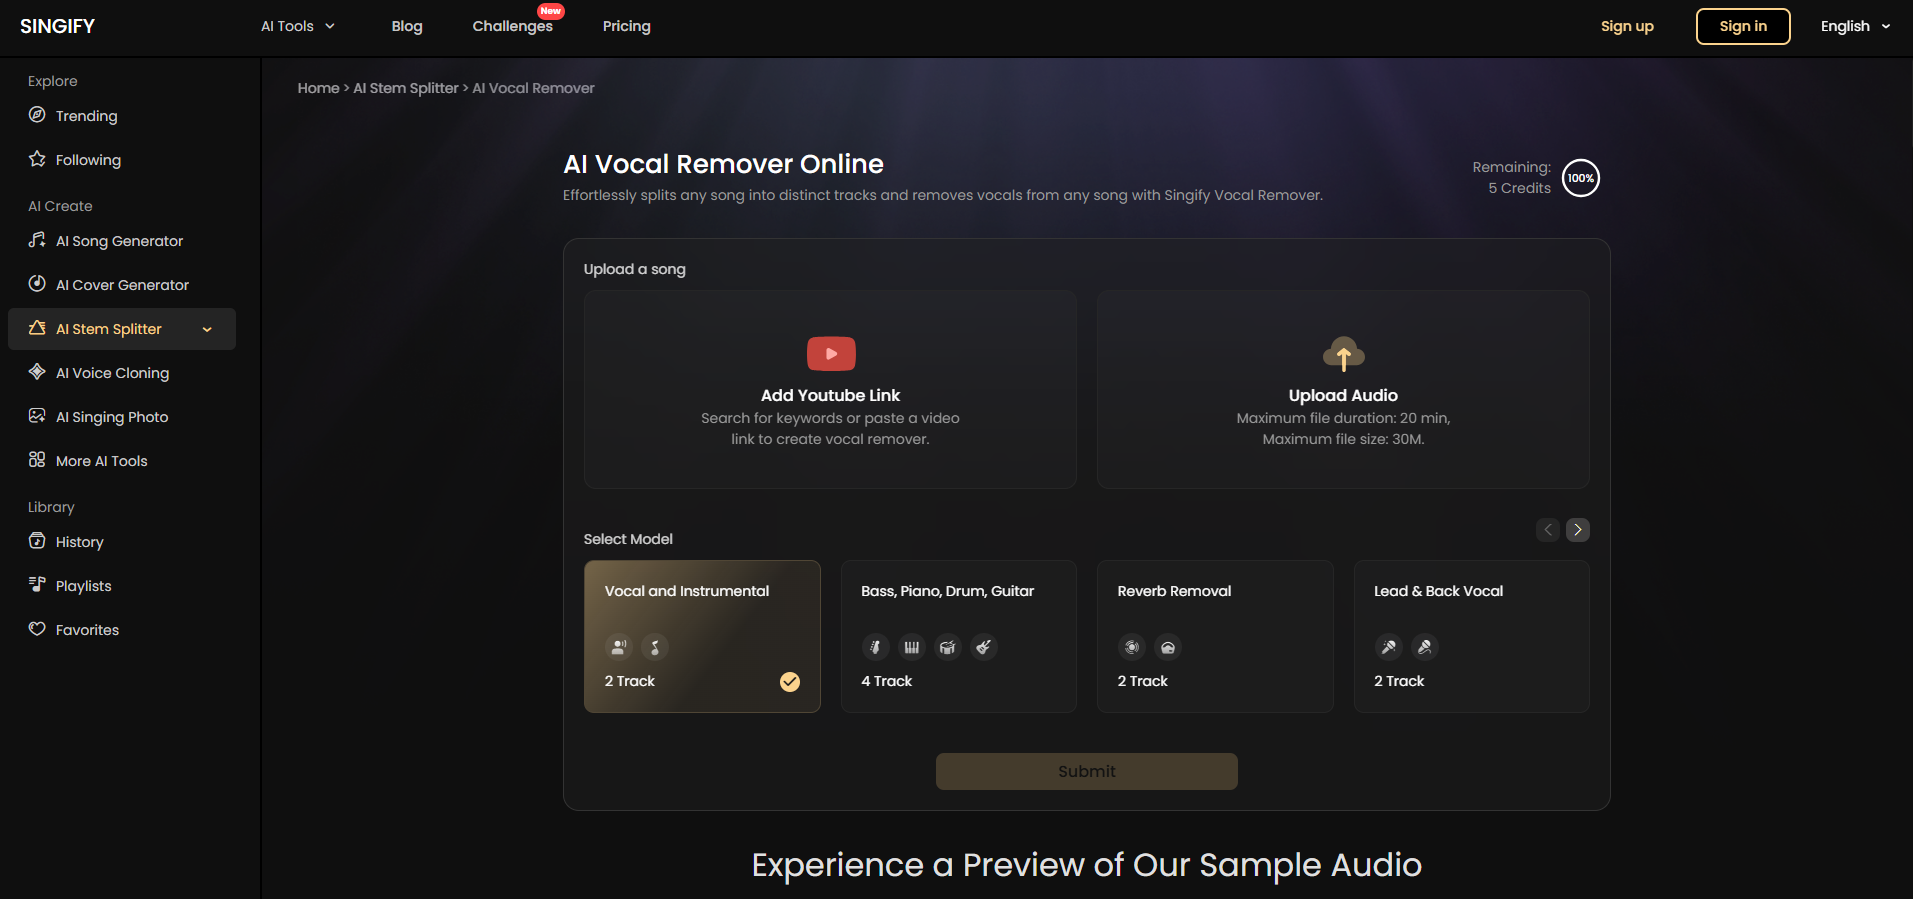The width and height of the screenshot is (1913, 899).
Task: Click the Sign in button
Action: tap(1743, 26)
